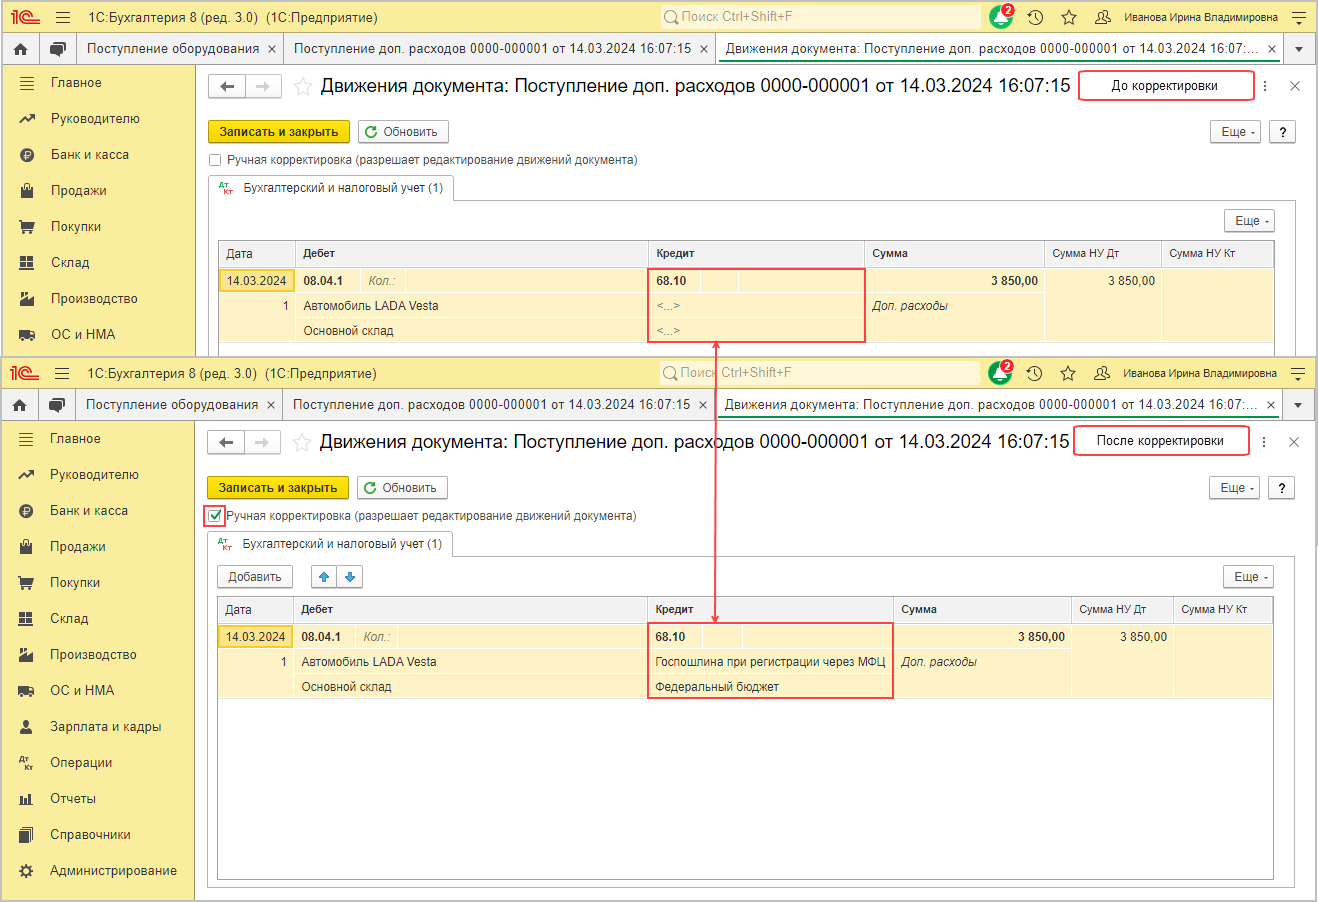Image resolution: width=1318 pixels, height=902 pixels.
Task: Select Госпошлина при регистрации через МФЦ cell
Action: click(771, 662)
